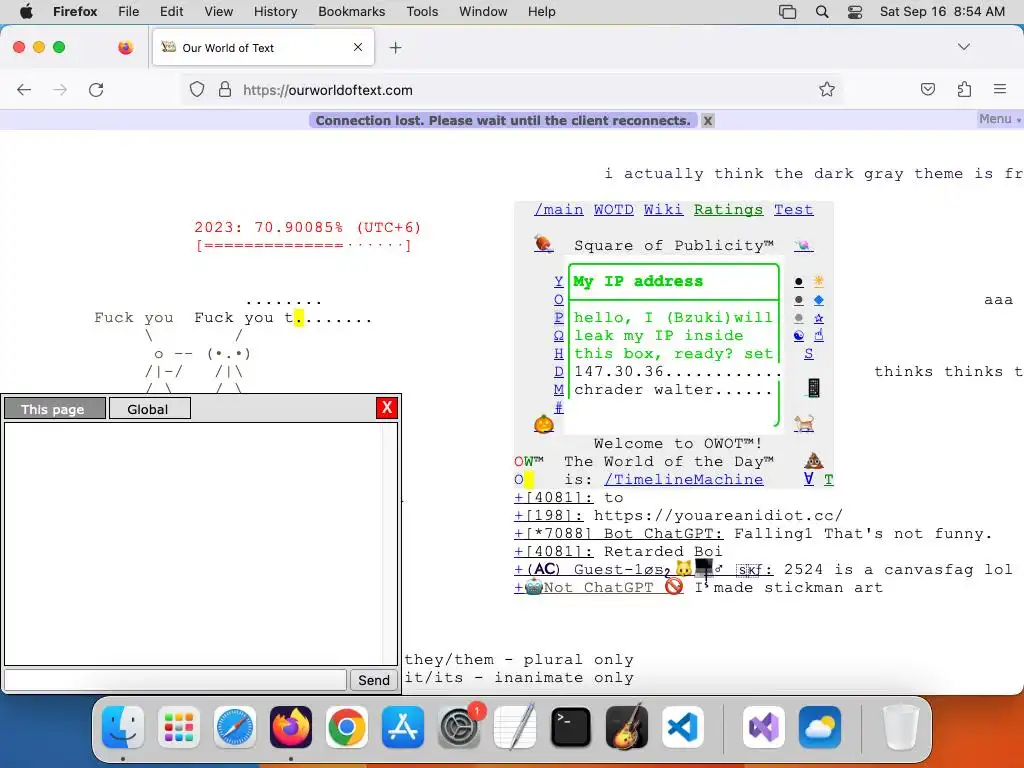Reload the current page
This screenshot has height=768, width=1024.
(96, 90)
